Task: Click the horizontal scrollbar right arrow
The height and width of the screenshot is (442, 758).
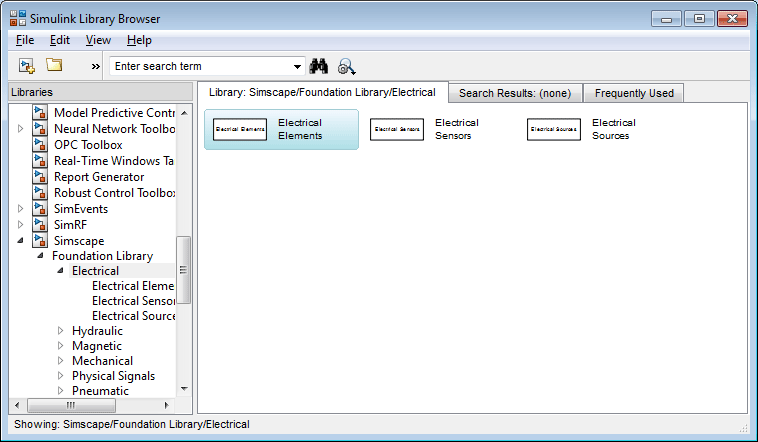Action: (167, 405)
